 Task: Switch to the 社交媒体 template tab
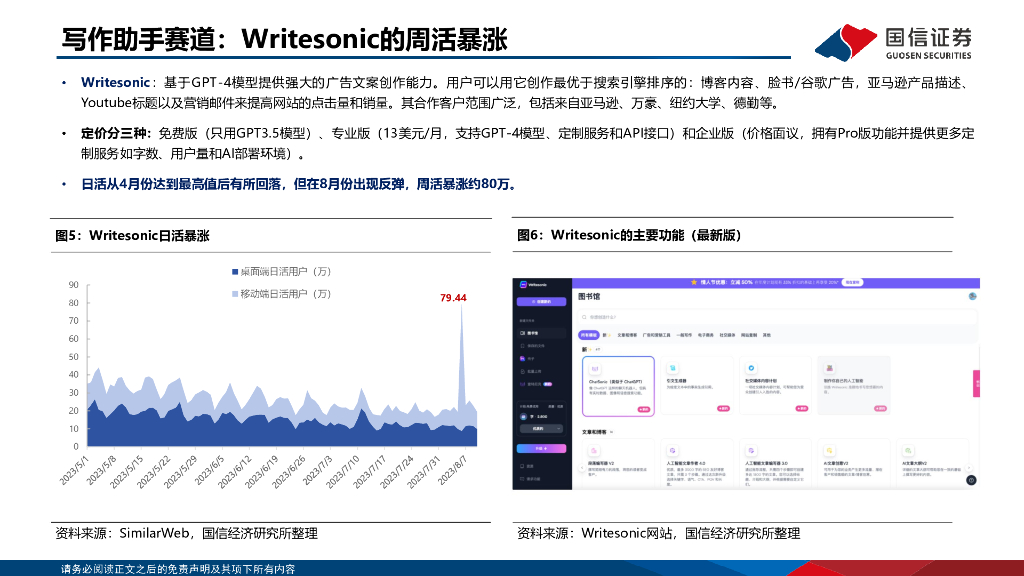[x=728, y=334]
